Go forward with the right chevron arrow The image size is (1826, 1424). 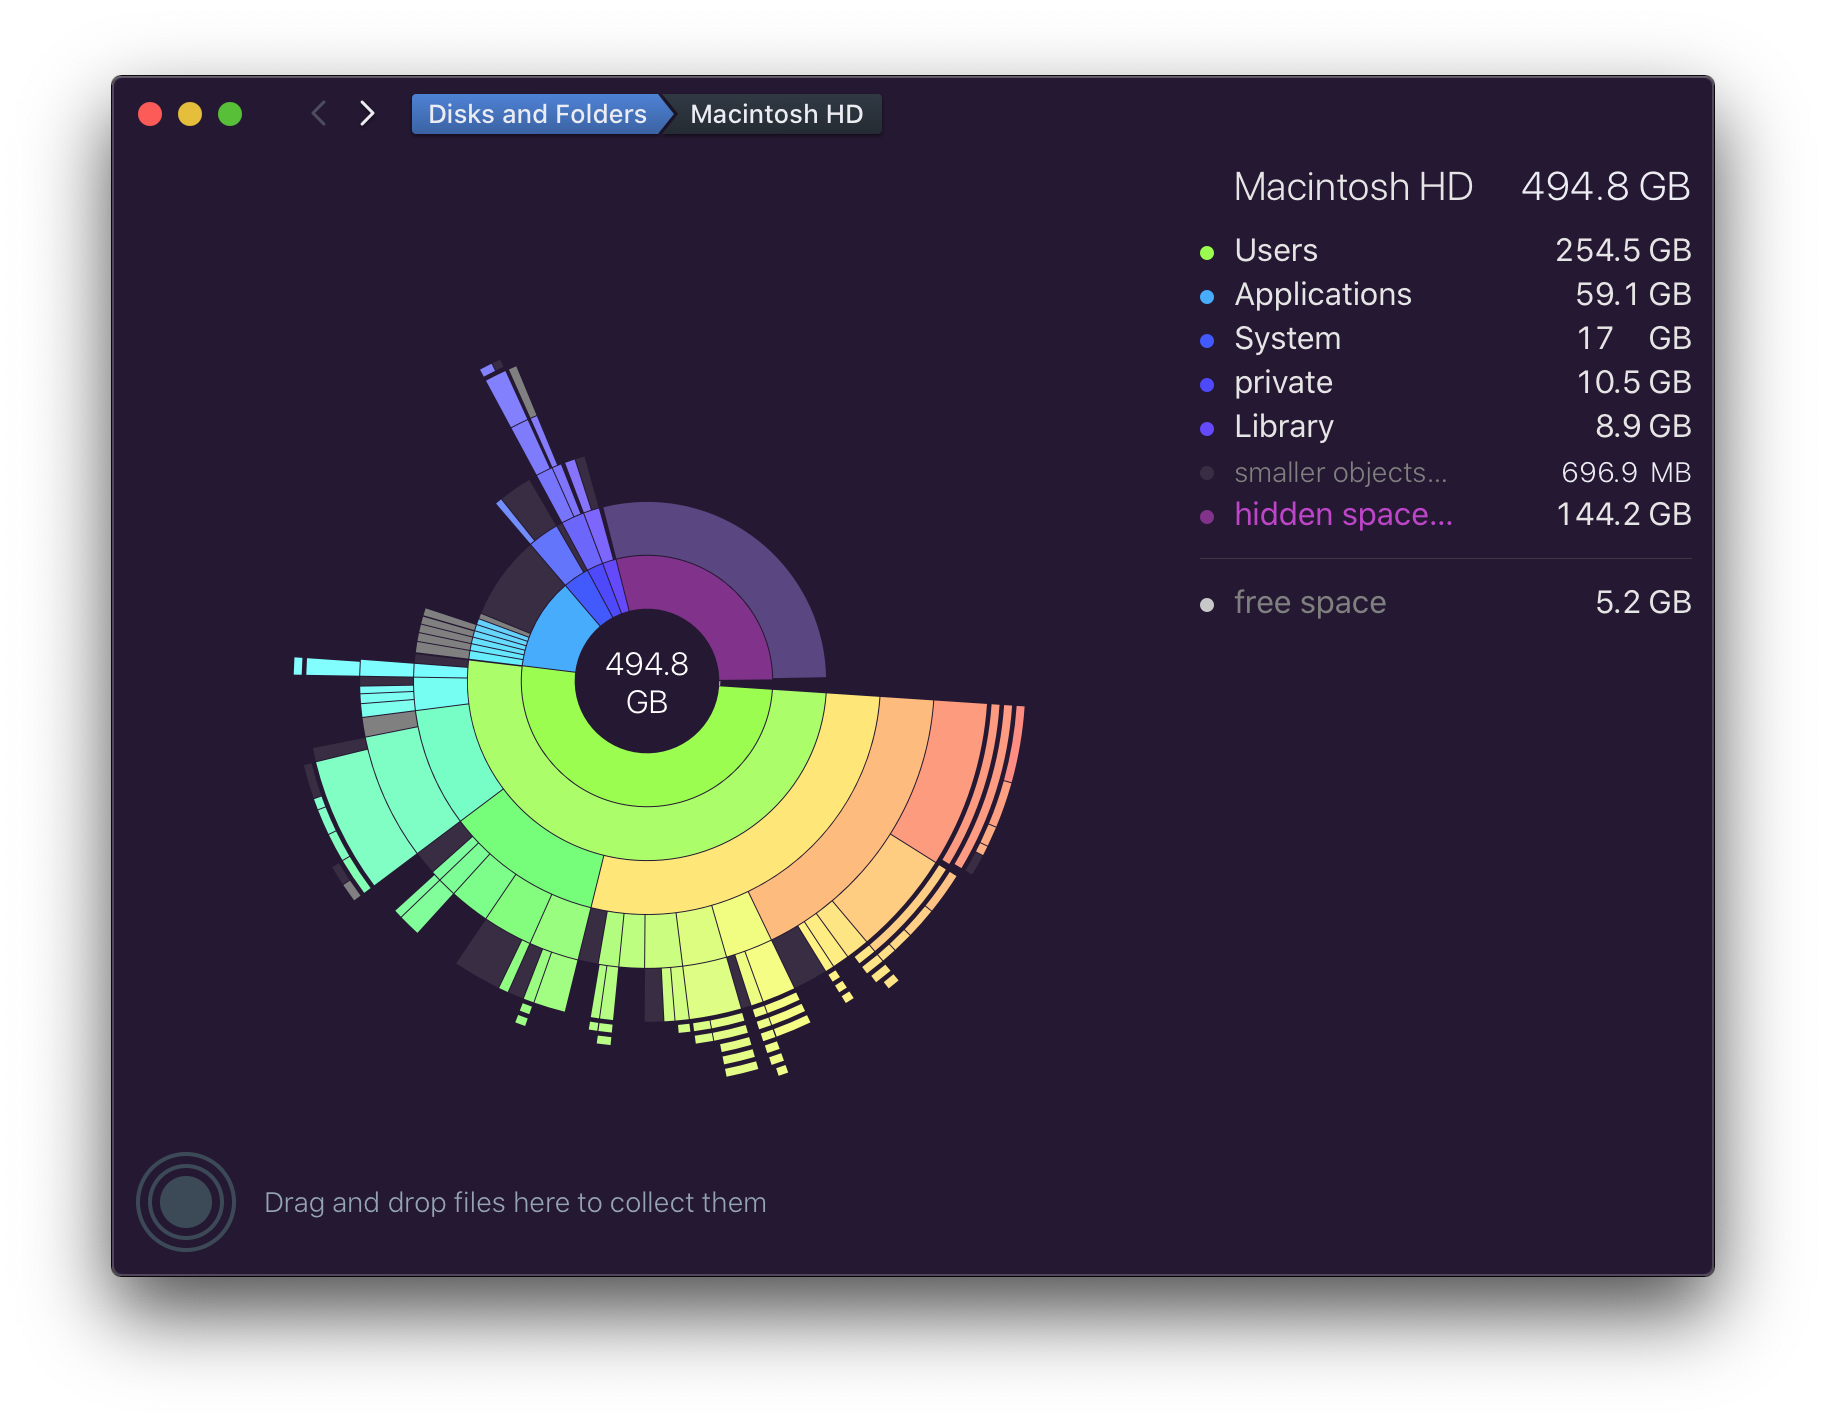coord(367,114)
